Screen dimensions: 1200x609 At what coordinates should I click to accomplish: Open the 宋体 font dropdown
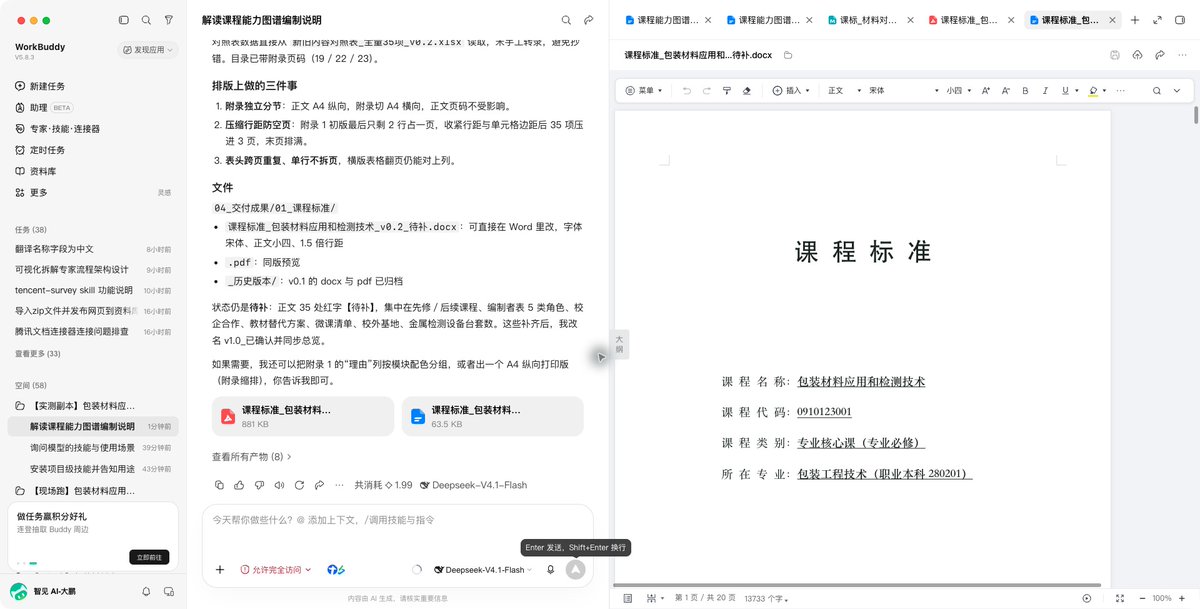click(x=902, y=90)
